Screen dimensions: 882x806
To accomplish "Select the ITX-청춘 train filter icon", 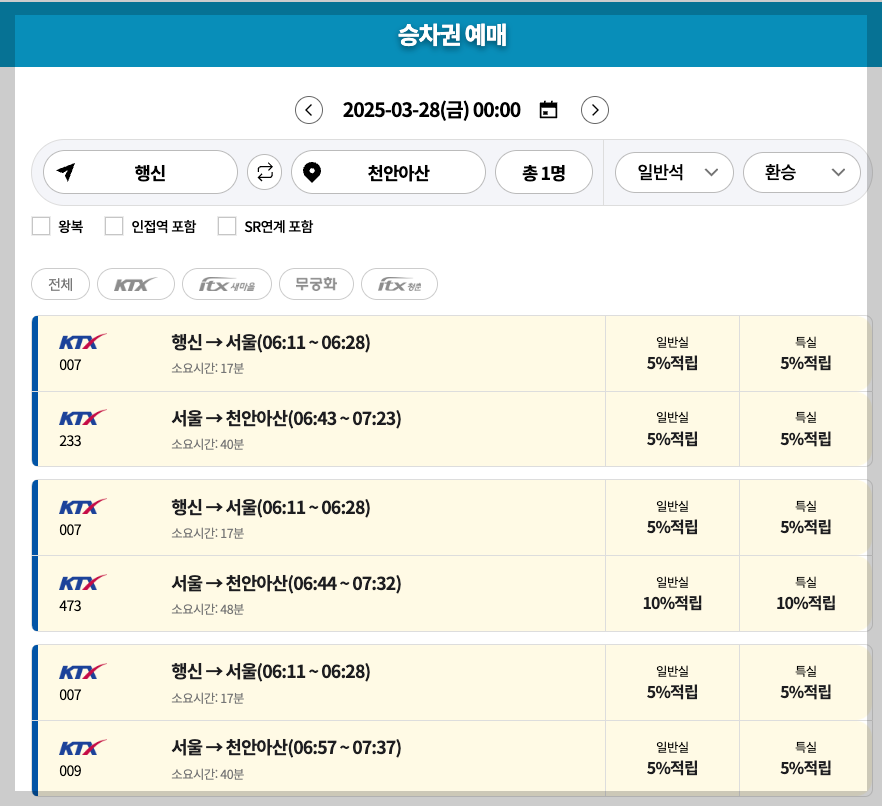I will point(399,283).
